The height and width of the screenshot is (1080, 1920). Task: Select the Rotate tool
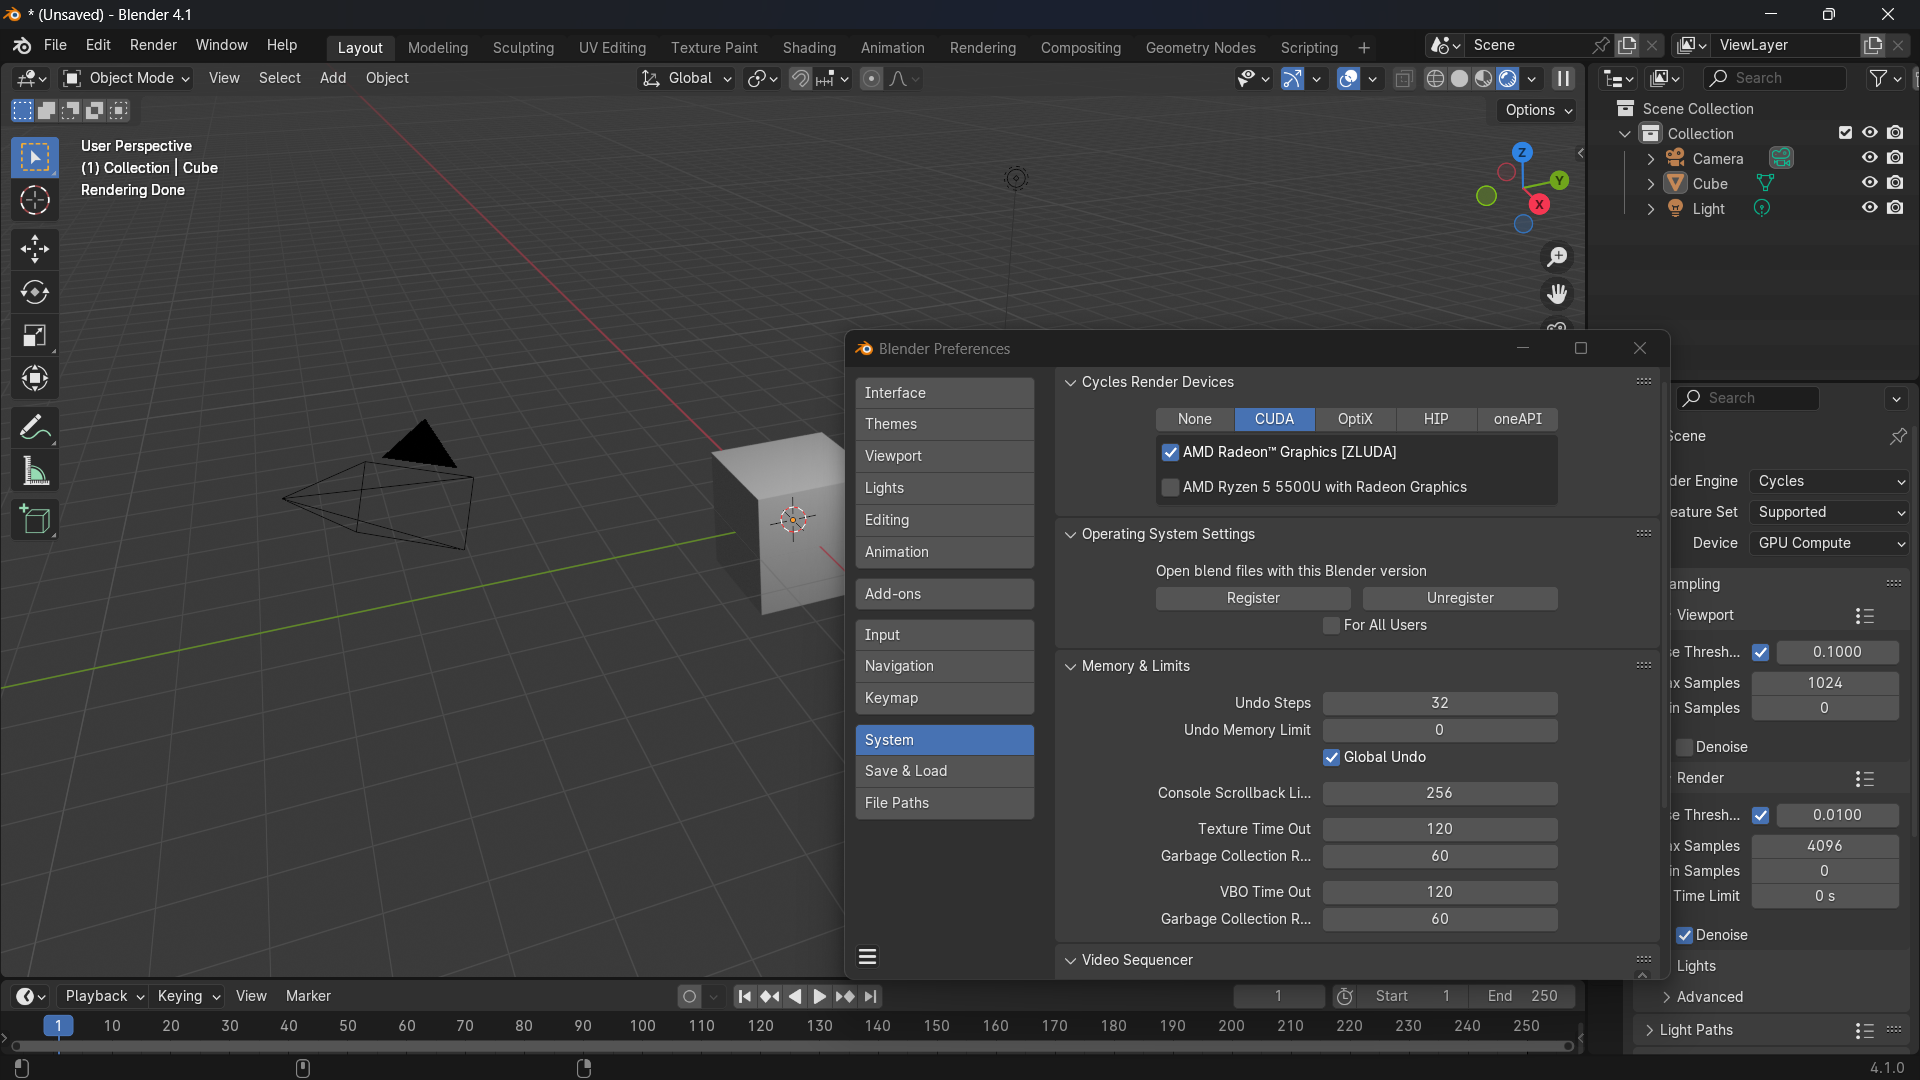(35, 292)
